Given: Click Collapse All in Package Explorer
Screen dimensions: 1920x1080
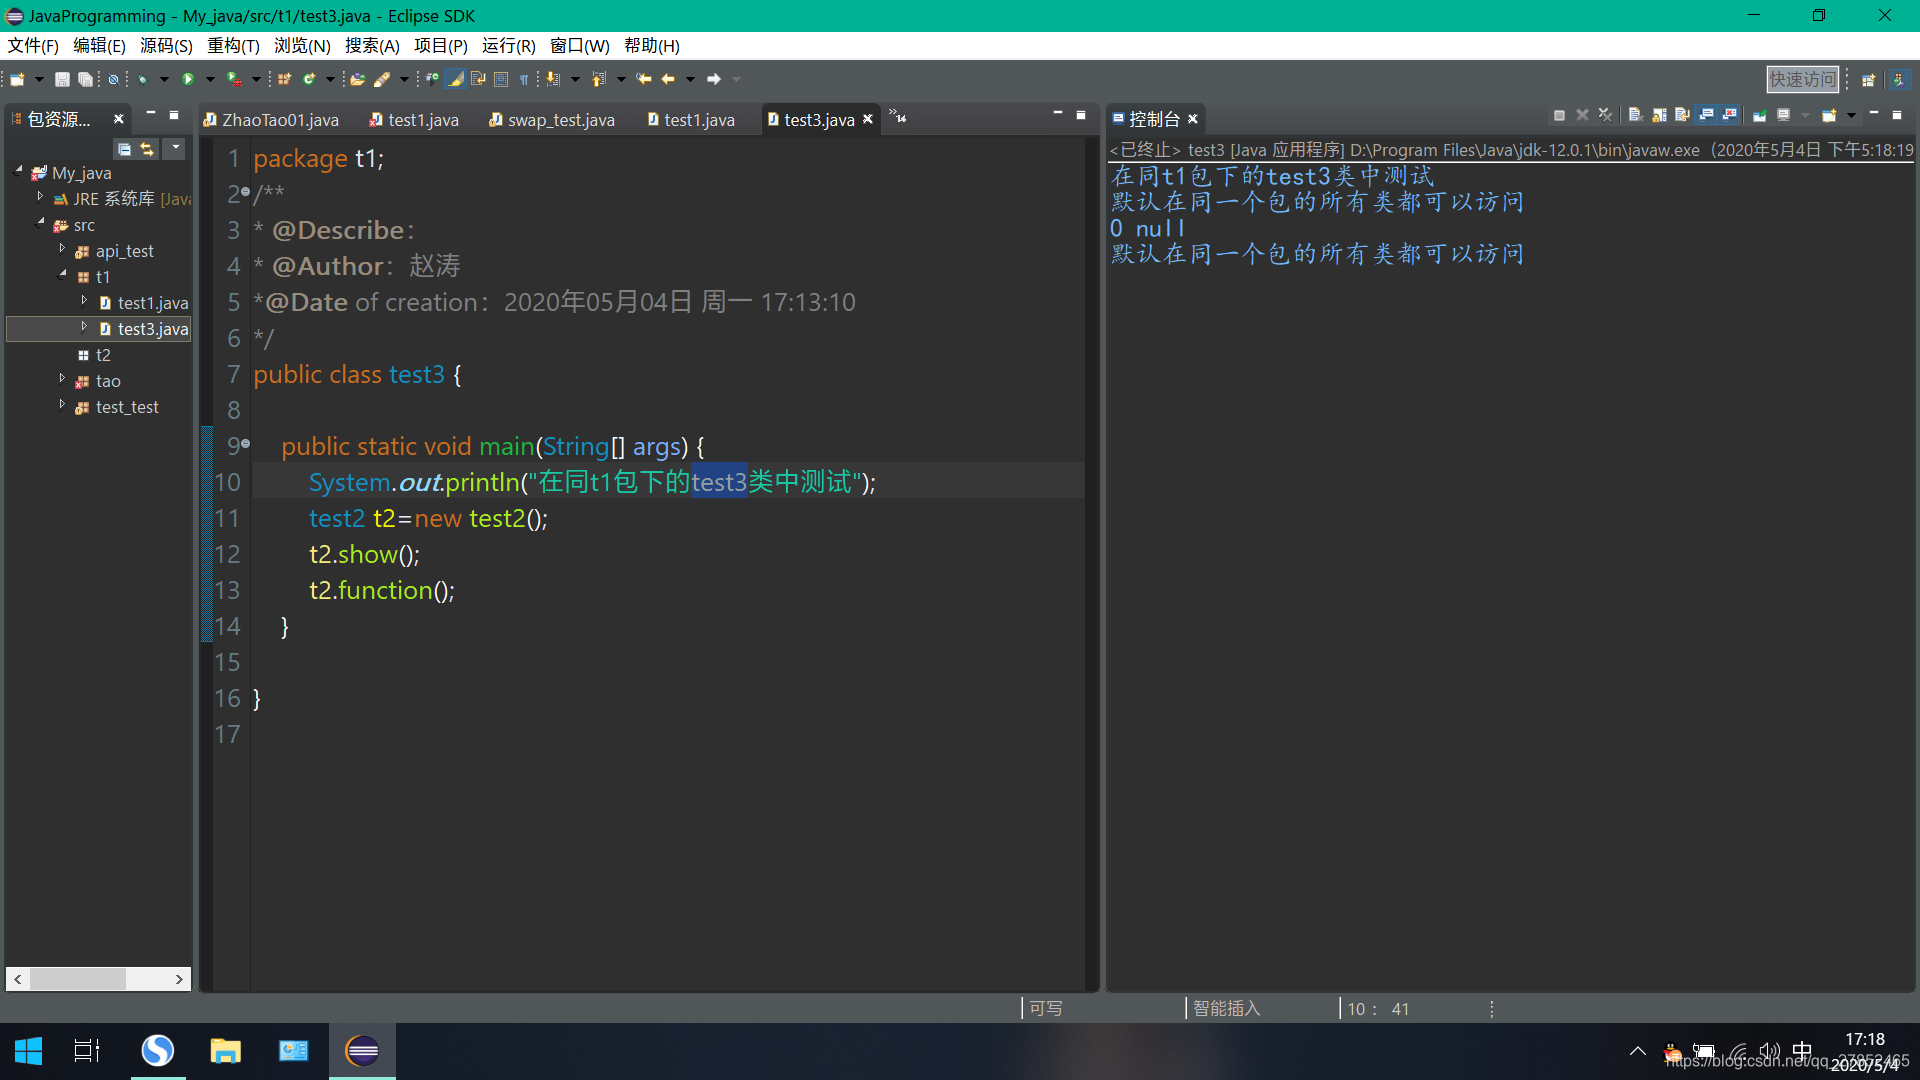Looking at the screenshot, I should (x=124, y=149).
